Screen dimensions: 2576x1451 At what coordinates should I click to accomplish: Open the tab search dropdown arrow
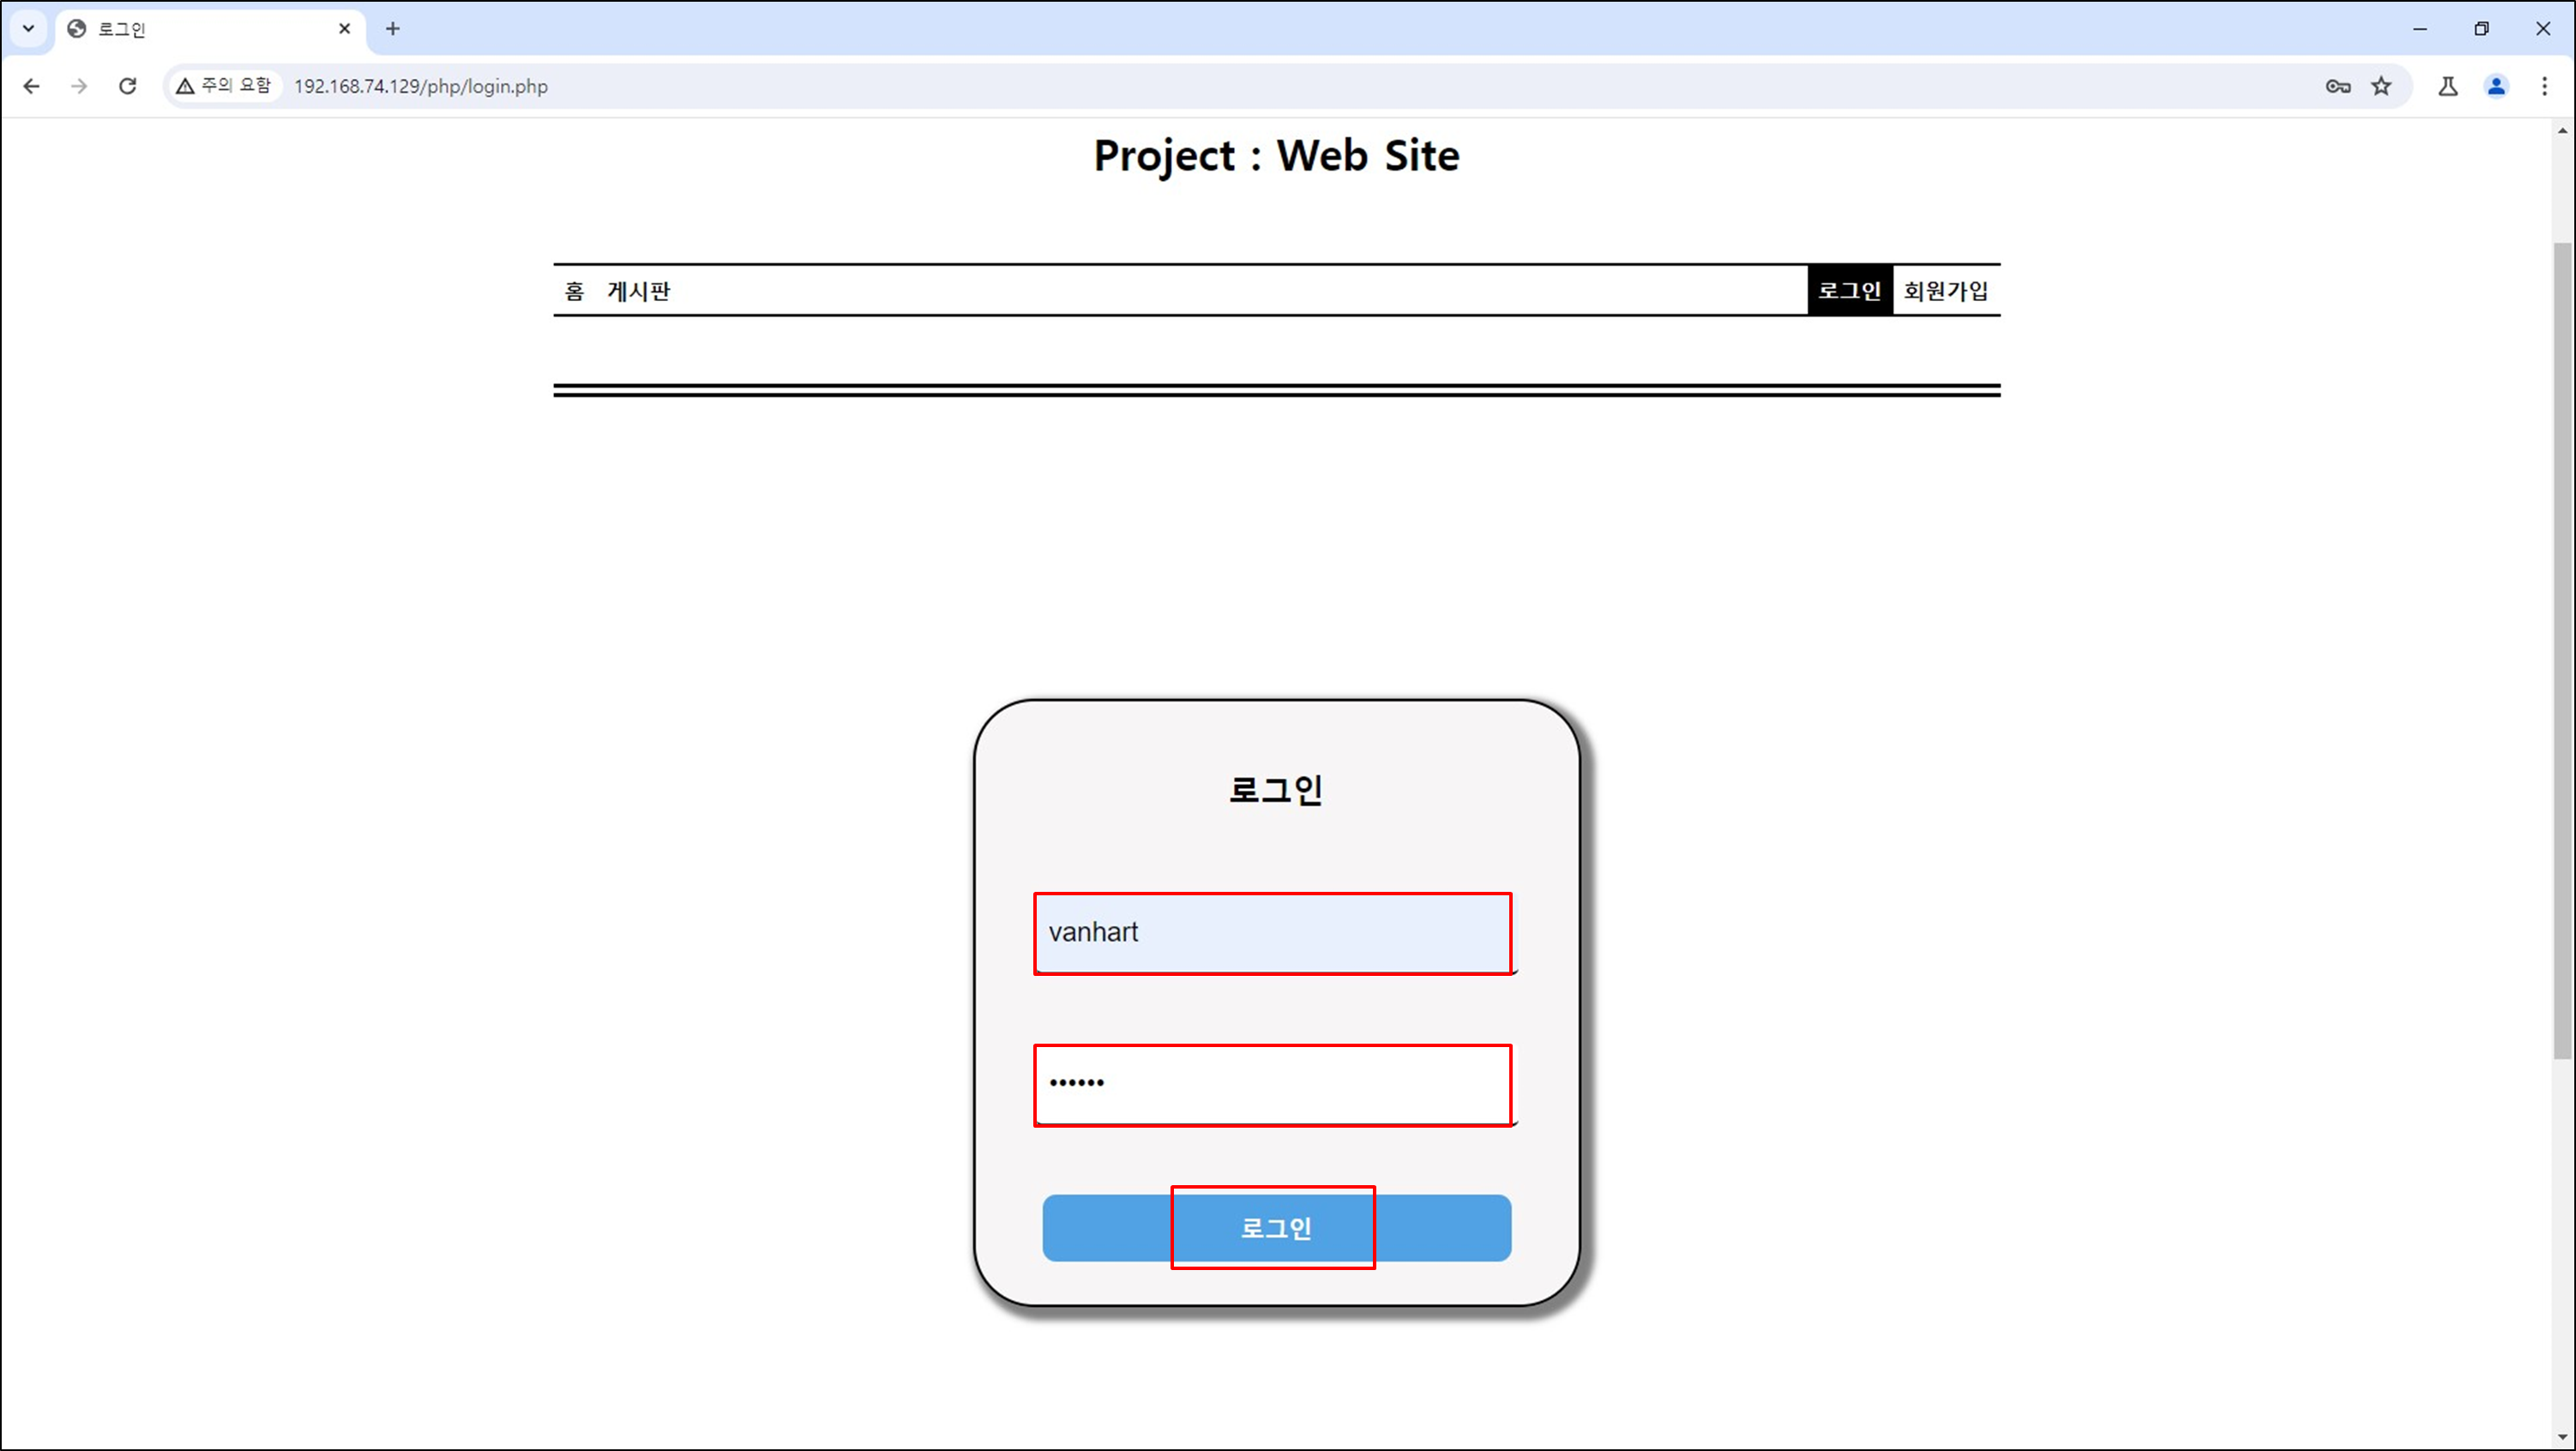click(28, 28)
